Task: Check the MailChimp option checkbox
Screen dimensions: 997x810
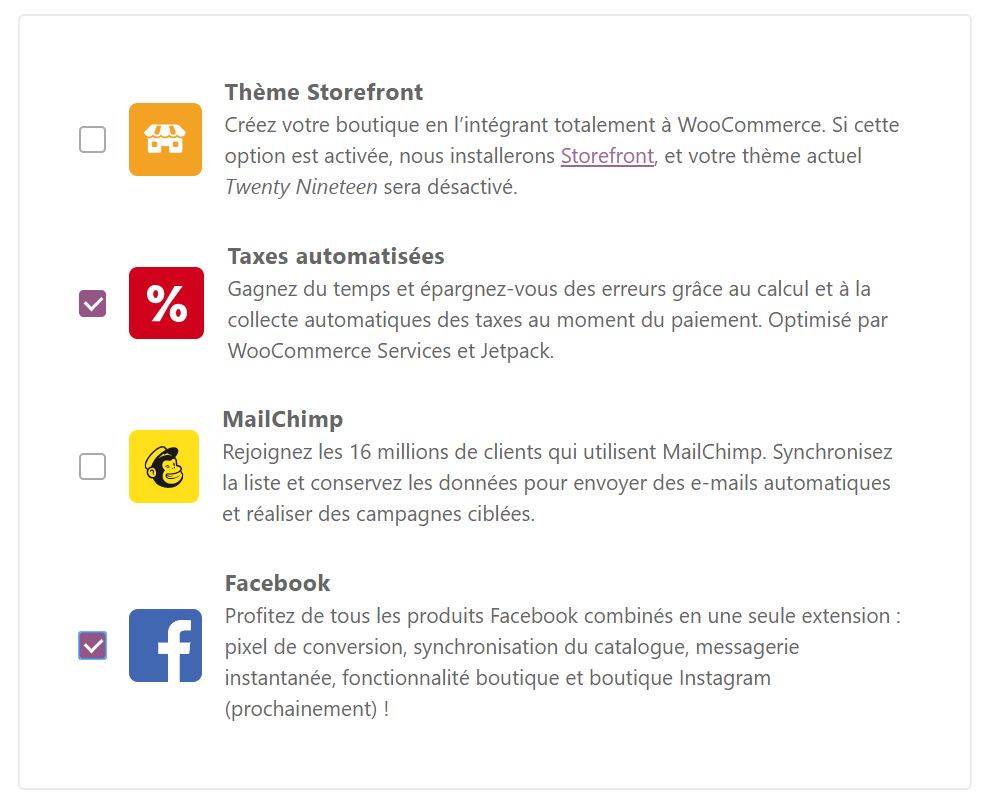Action: 92,466
